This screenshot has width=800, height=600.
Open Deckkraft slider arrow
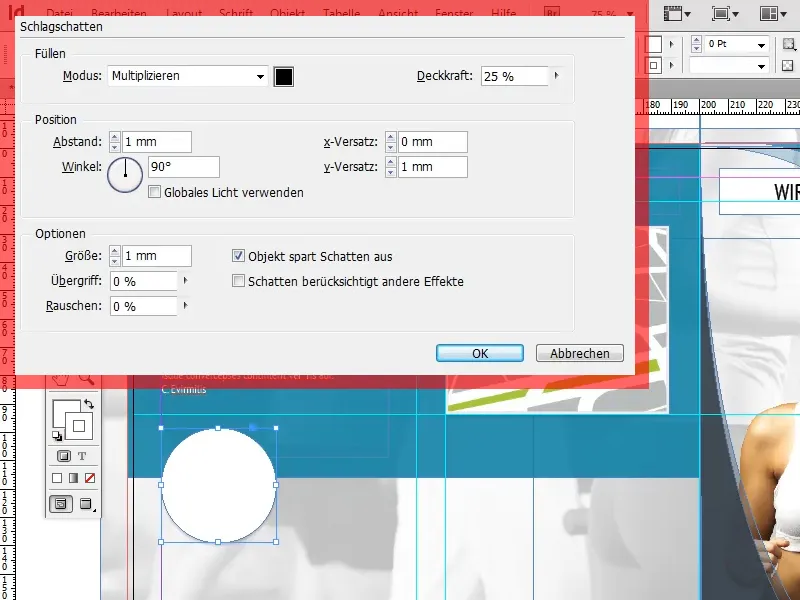(x=557, y=76)
